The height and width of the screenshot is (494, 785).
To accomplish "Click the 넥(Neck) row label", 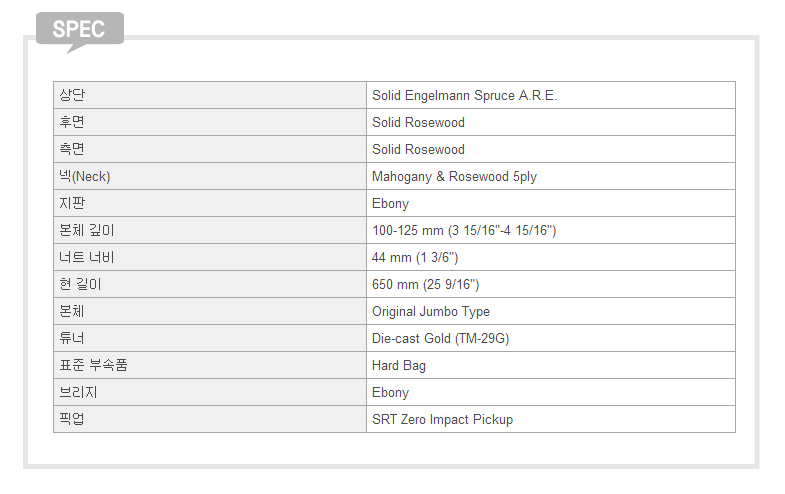I will coord(85,176).
